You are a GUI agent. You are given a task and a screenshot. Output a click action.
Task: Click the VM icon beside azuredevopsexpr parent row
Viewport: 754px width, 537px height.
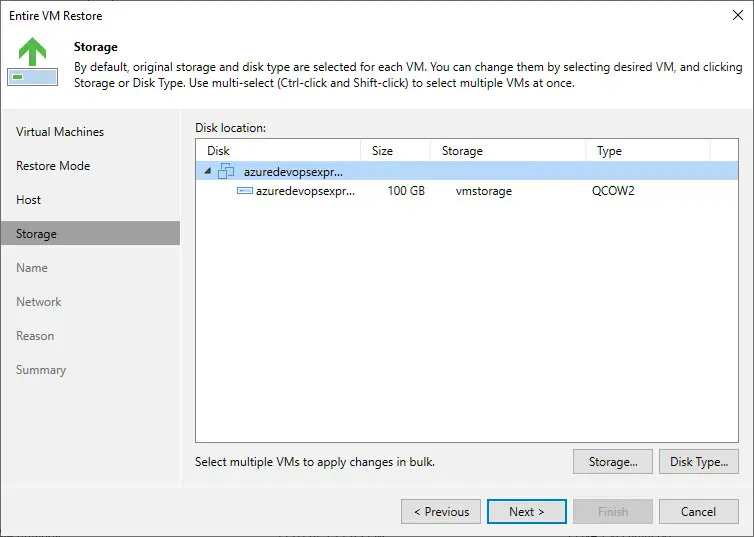[226, 171]
